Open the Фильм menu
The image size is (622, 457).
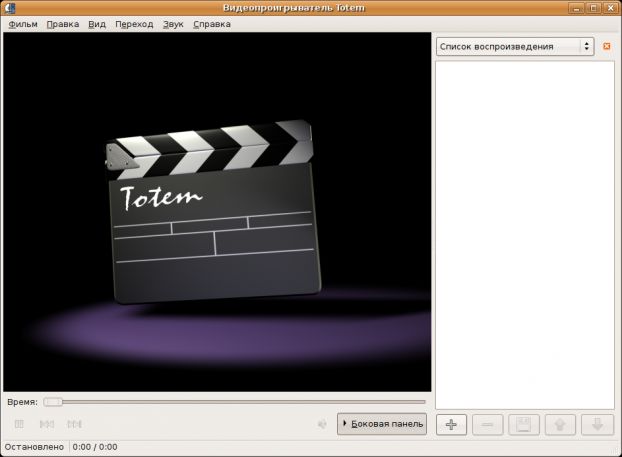22,23
